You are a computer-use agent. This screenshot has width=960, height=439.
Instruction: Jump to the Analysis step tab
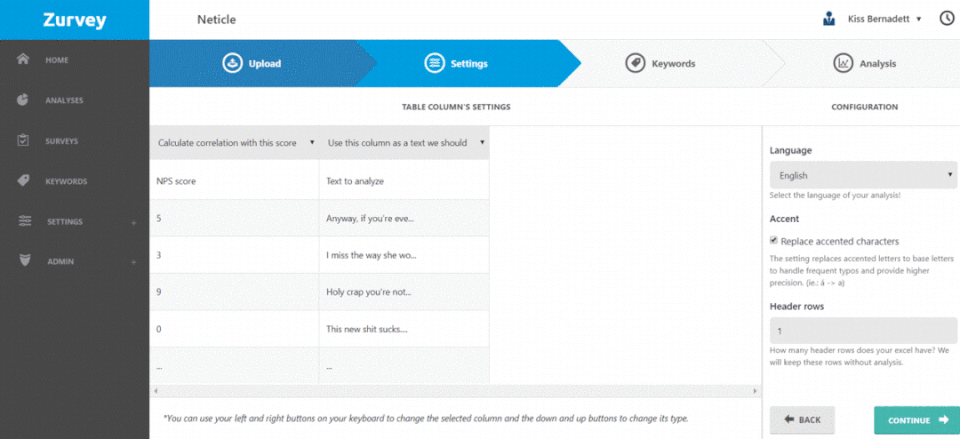pyautogui.click(x=864, y=64)
